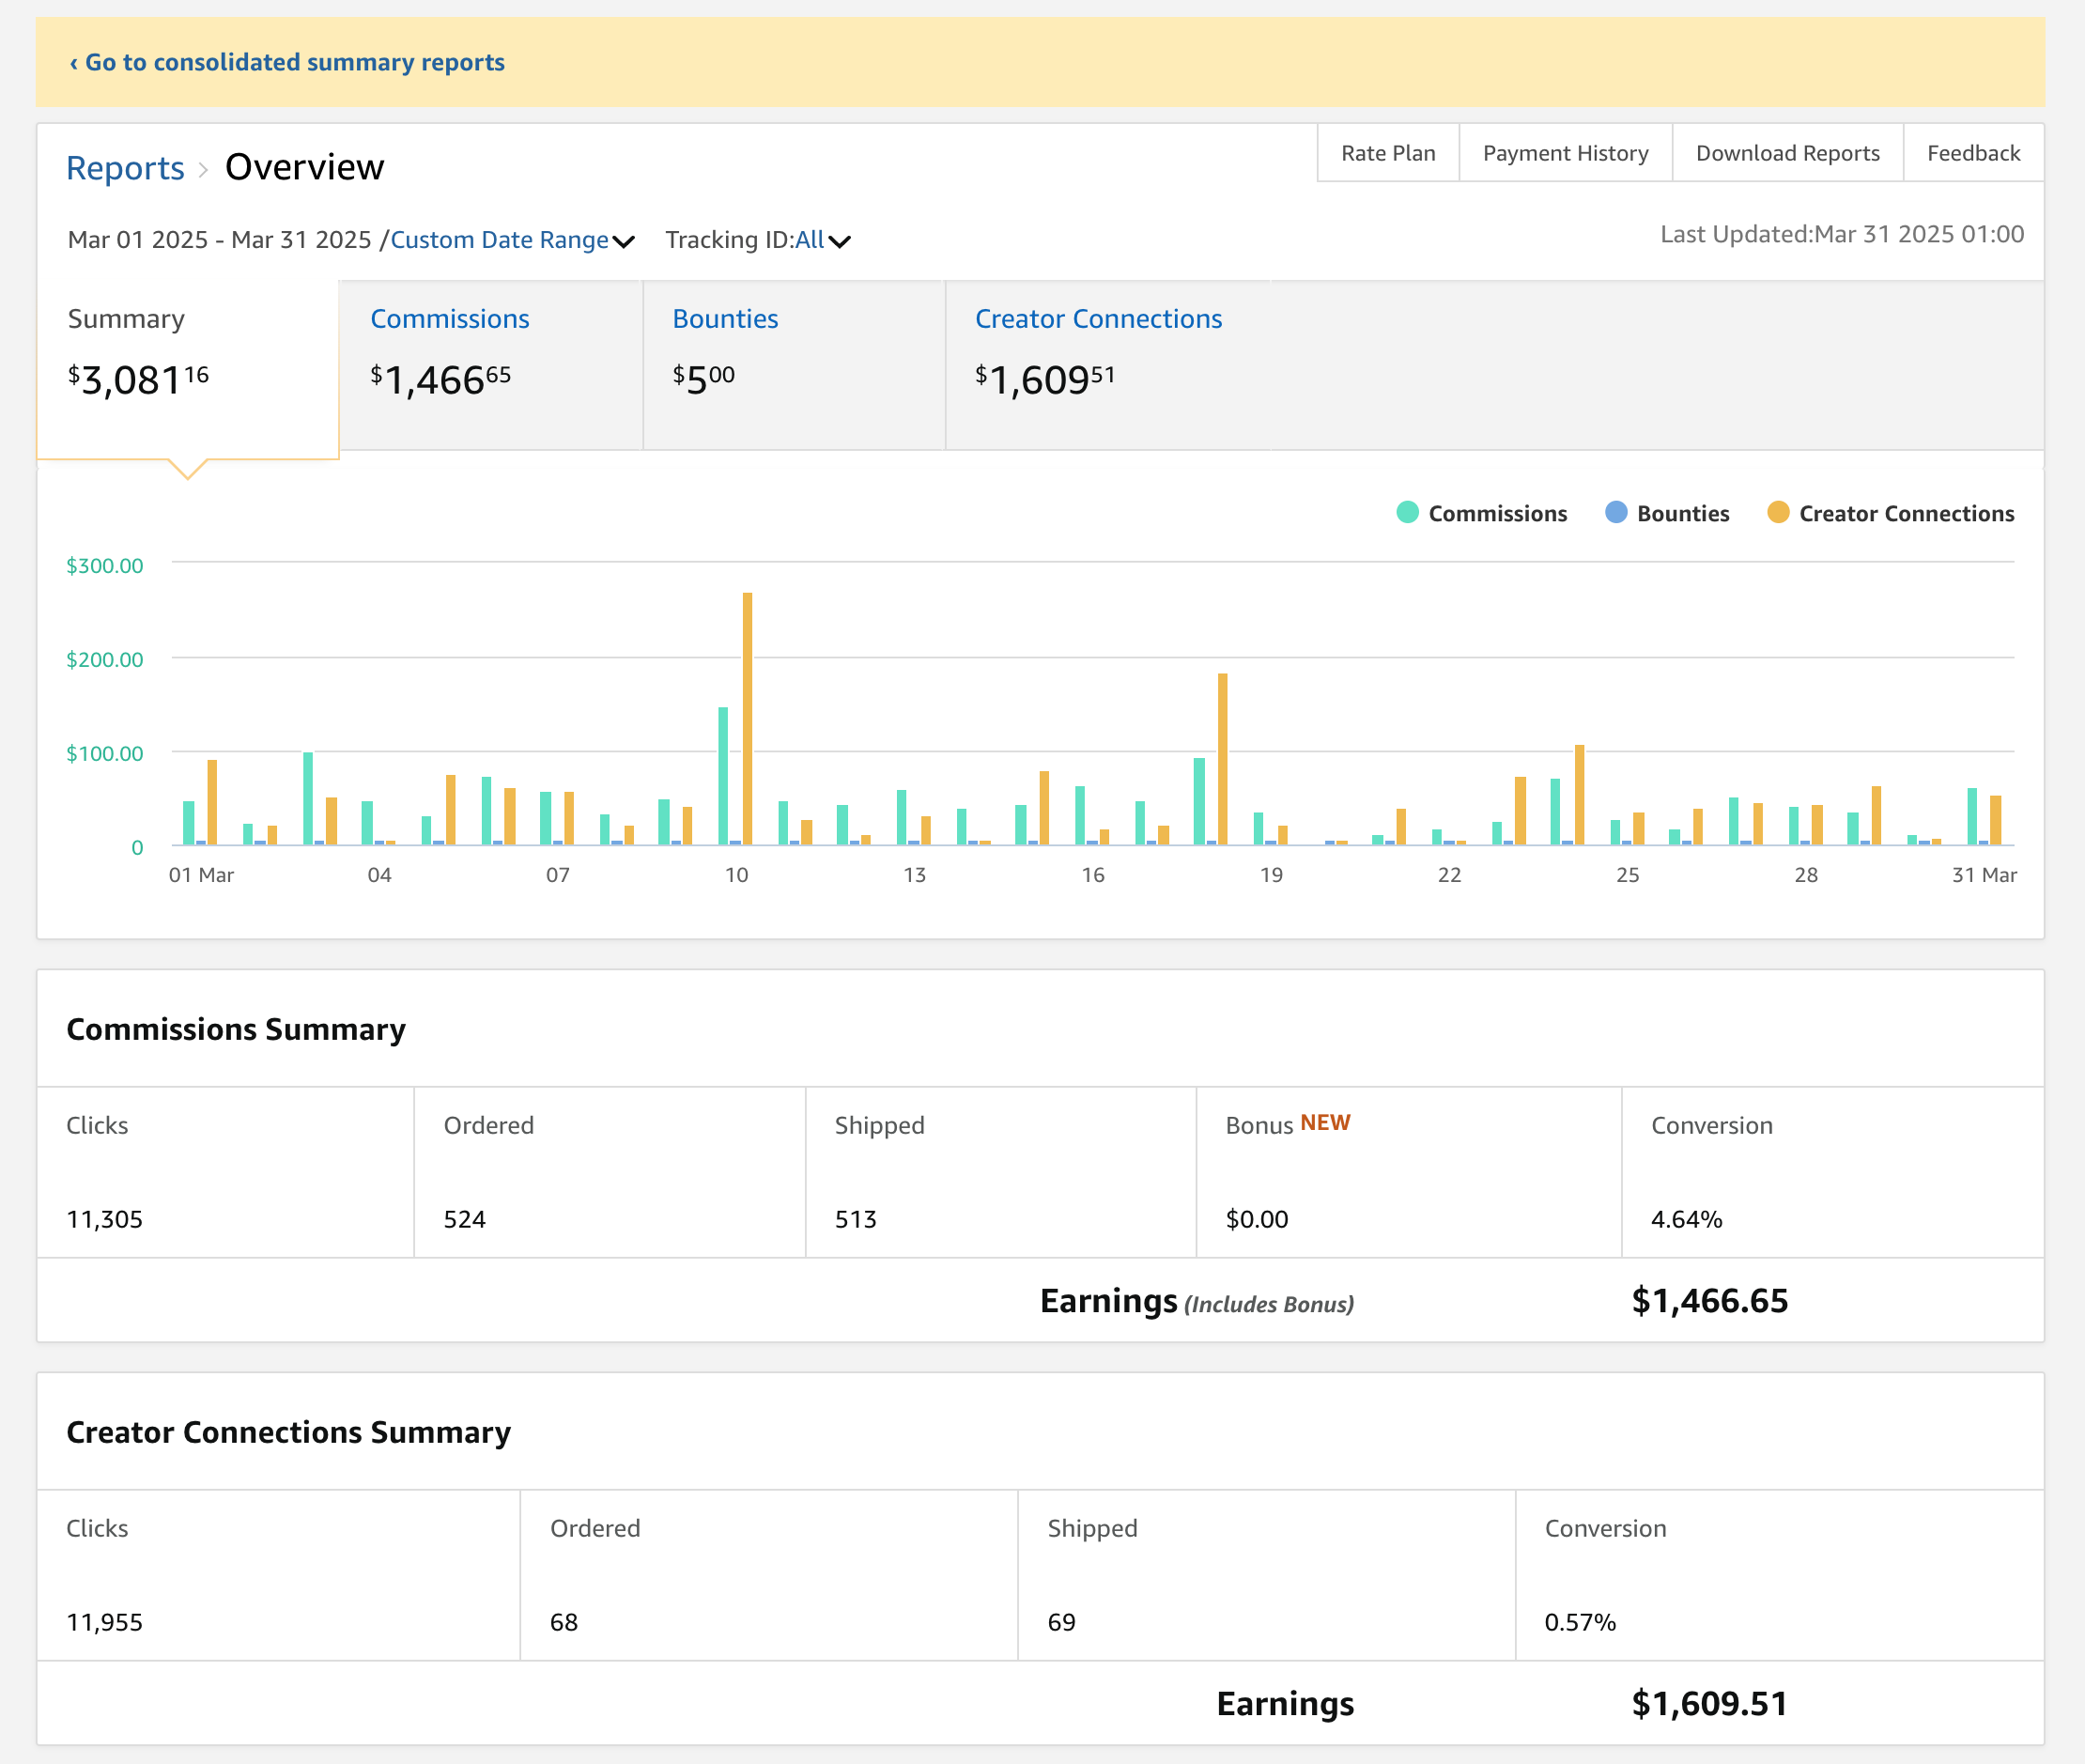Viewport: 2085px width, 1764px height.
Task: Toggle the Bounties legend dot
Action: pos(1615,512)
